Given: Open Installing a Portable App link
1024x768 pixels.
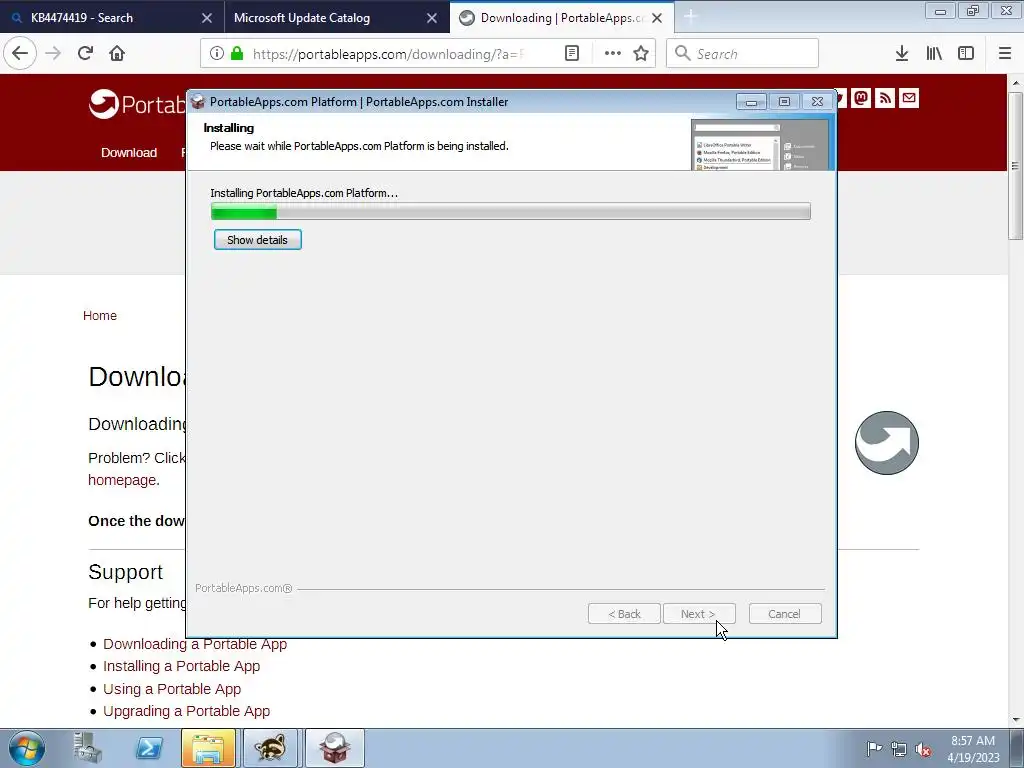Looking at the screenshot, I should 182,666.
